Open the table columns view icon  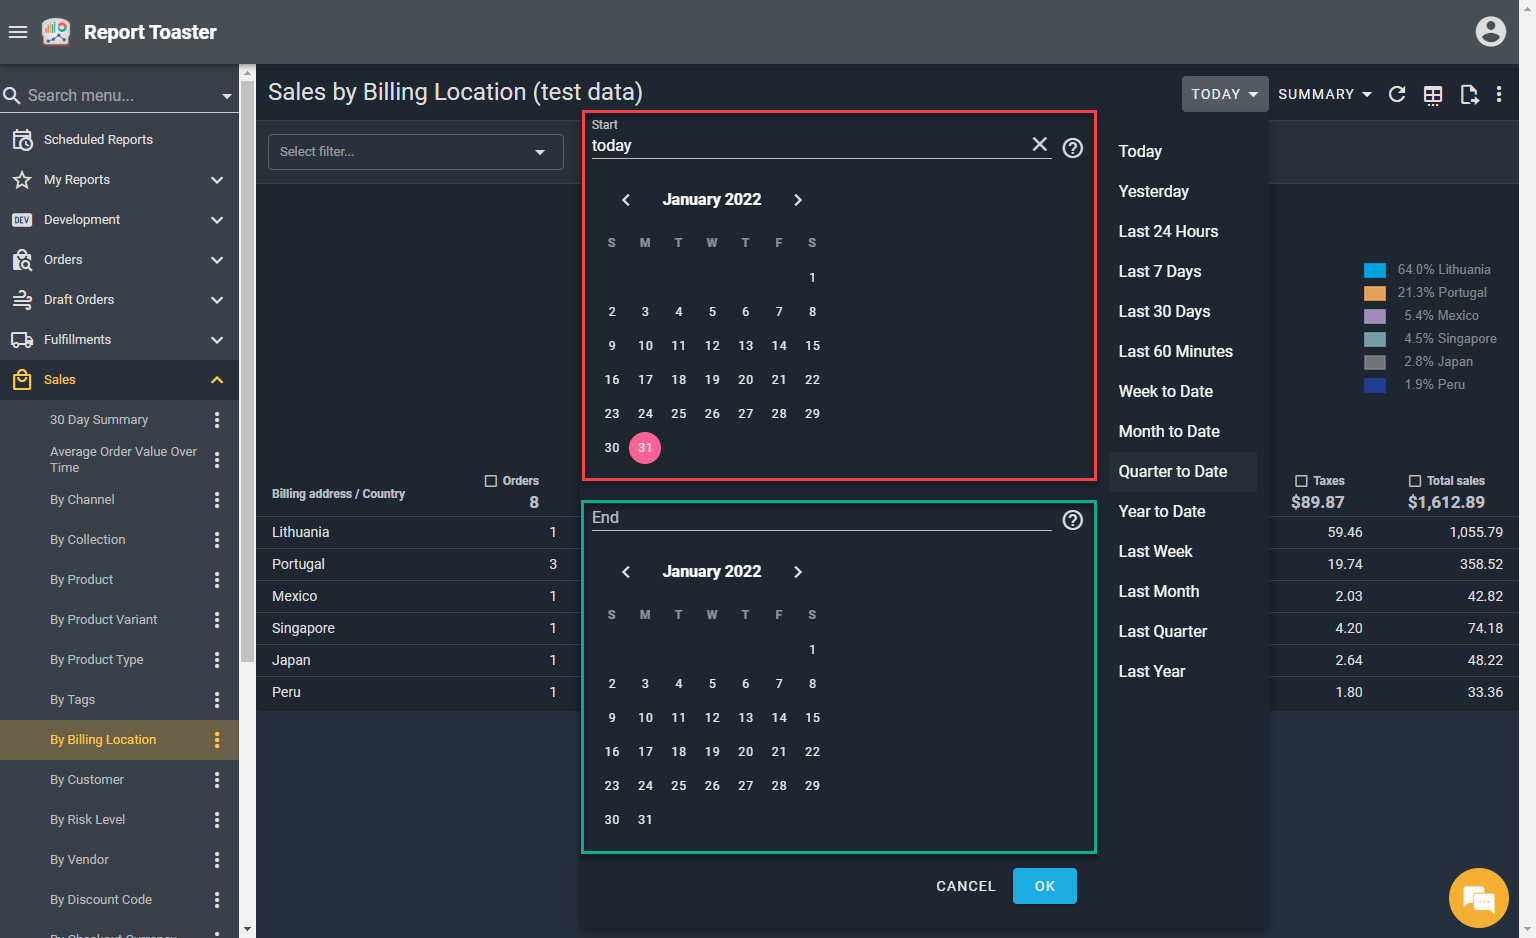pos(1433,94)
